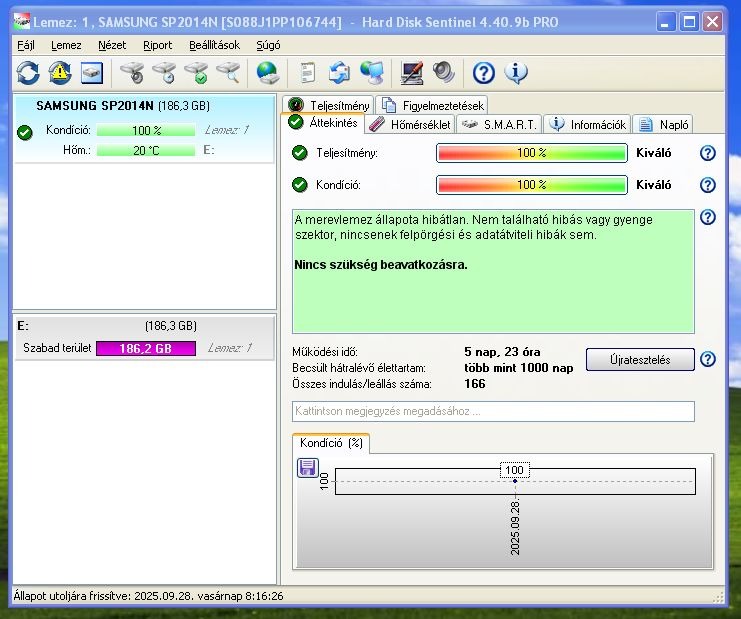Click the disk view icon in toolbar

coord(92,73)
